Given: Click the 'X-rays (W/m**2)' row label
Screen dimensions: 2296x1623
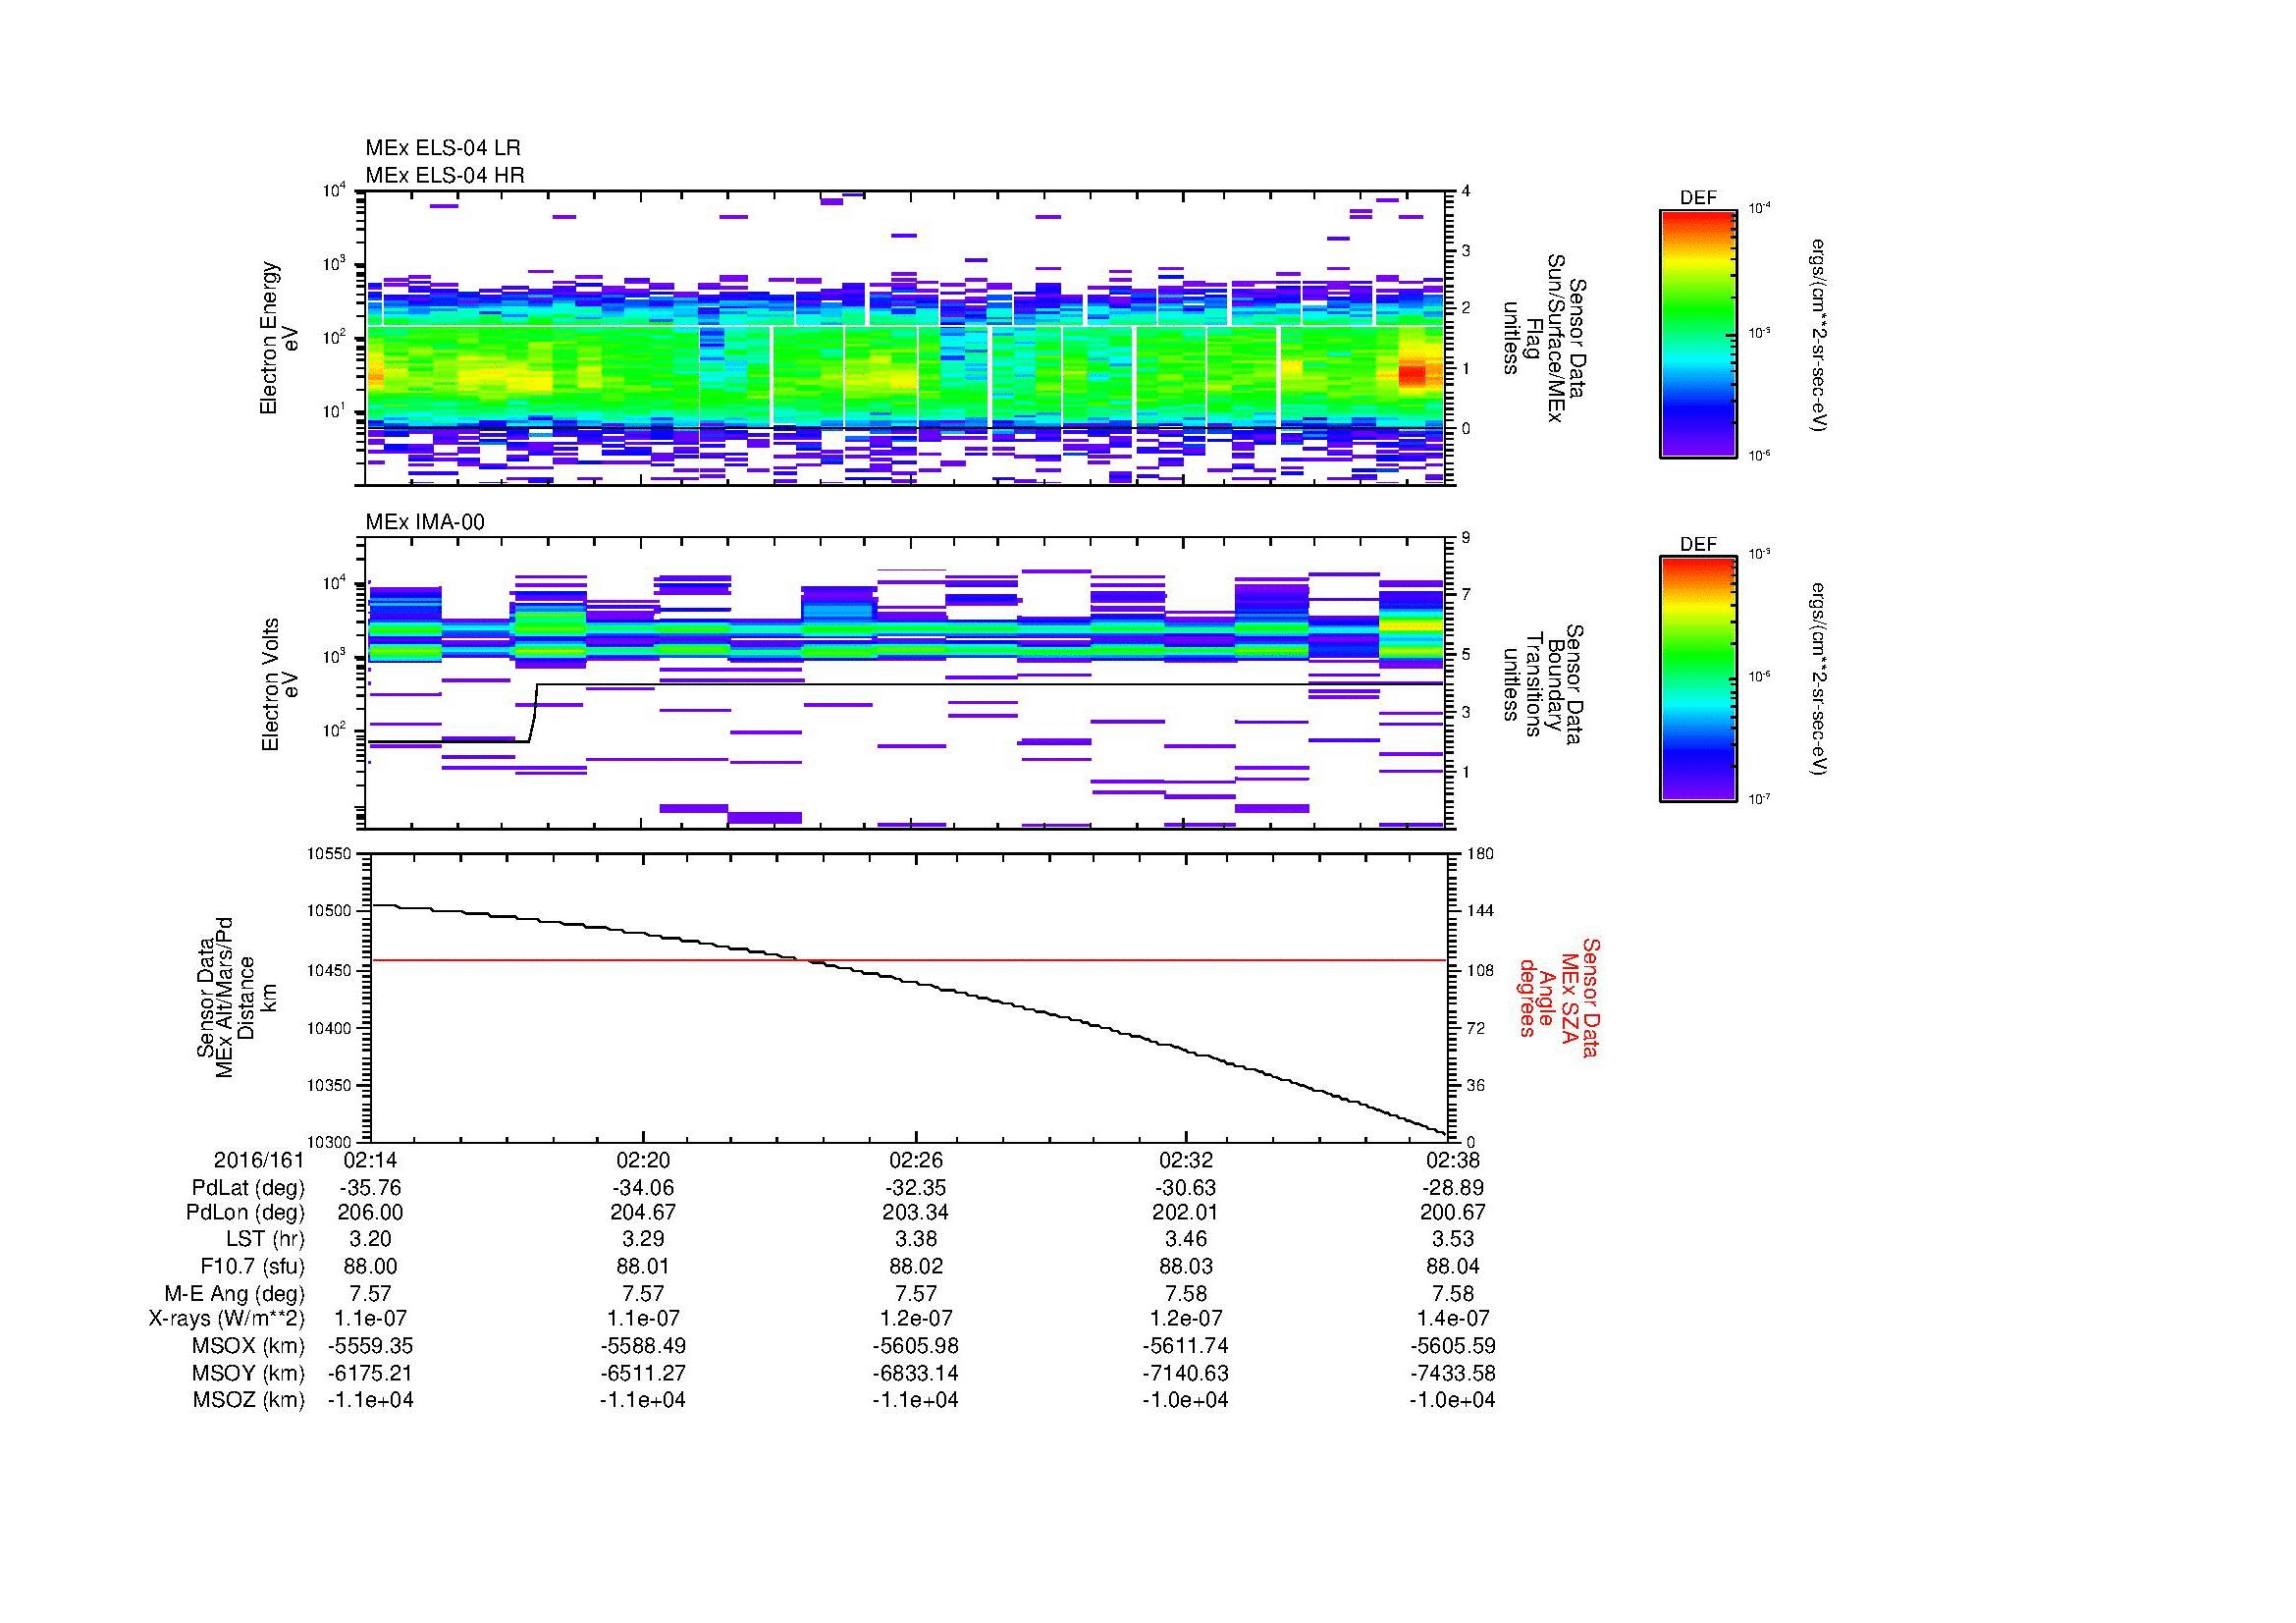Looking at the screenshot, I should [227, 1318].
